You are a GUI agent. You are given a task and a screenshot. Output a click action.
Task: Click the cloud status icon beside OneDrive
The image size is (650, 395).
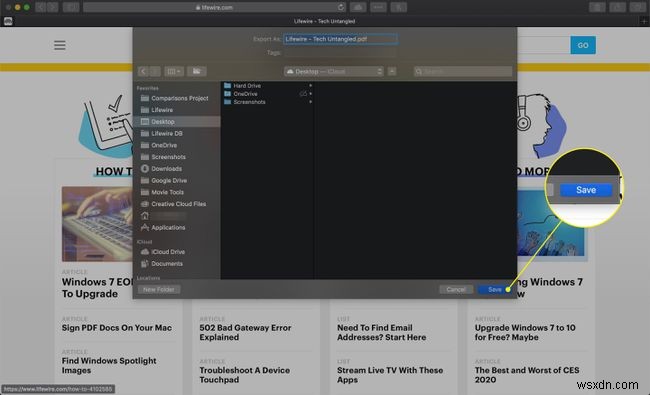303,94
